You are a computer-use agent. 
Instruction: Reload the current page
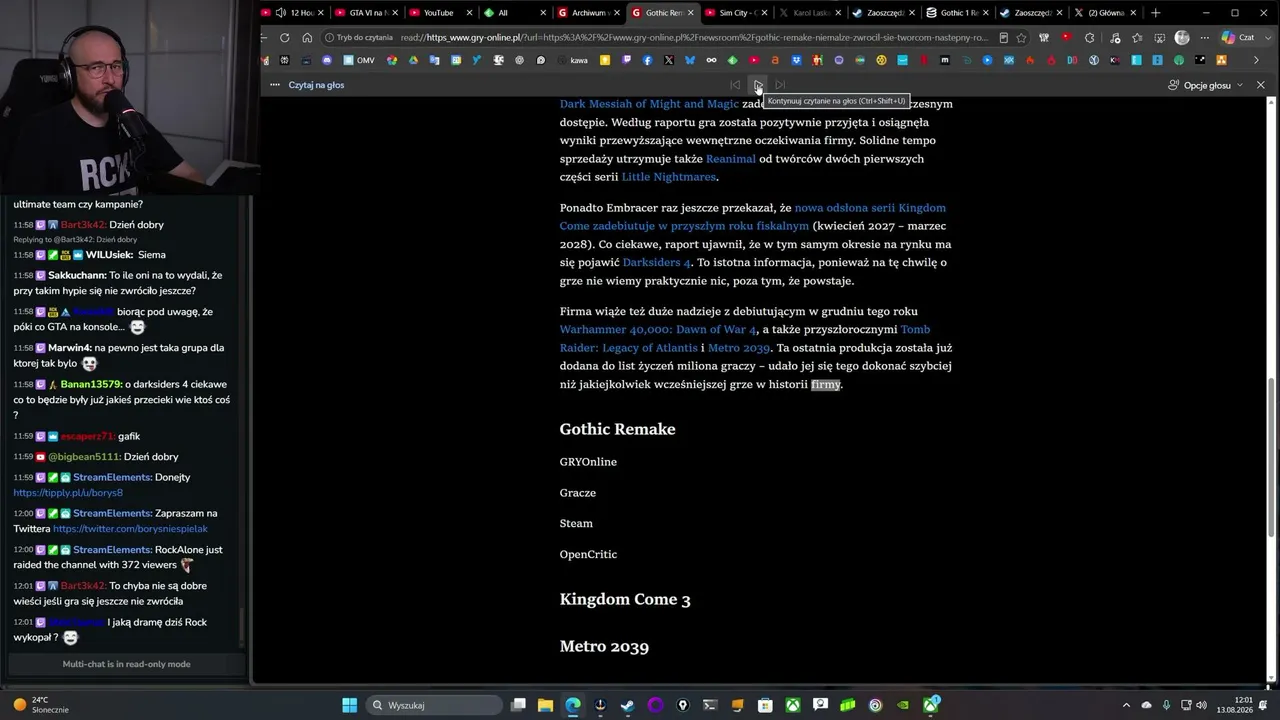[285, 38]
